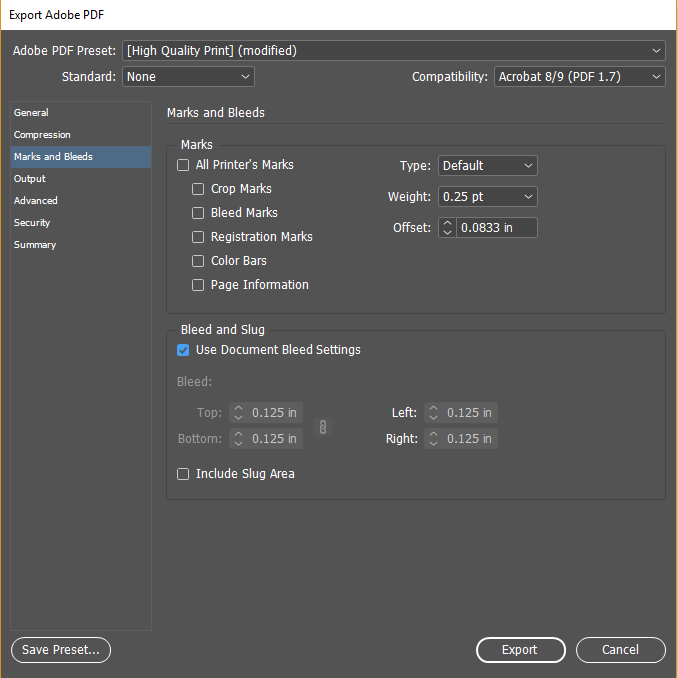Click the Bottom bleed value field
Image resolution: width=678 pixels, height=678 pixels.
click(275, 438)
